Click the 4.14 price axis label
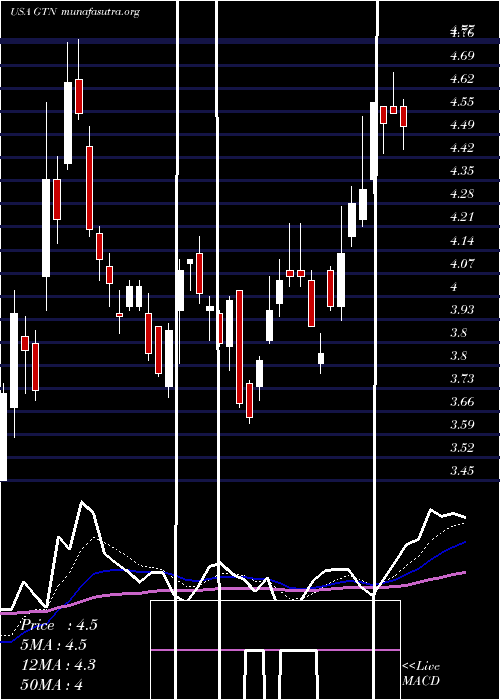Image resolution: width=500 pixels, height=700 pixels. click(462, 241)
